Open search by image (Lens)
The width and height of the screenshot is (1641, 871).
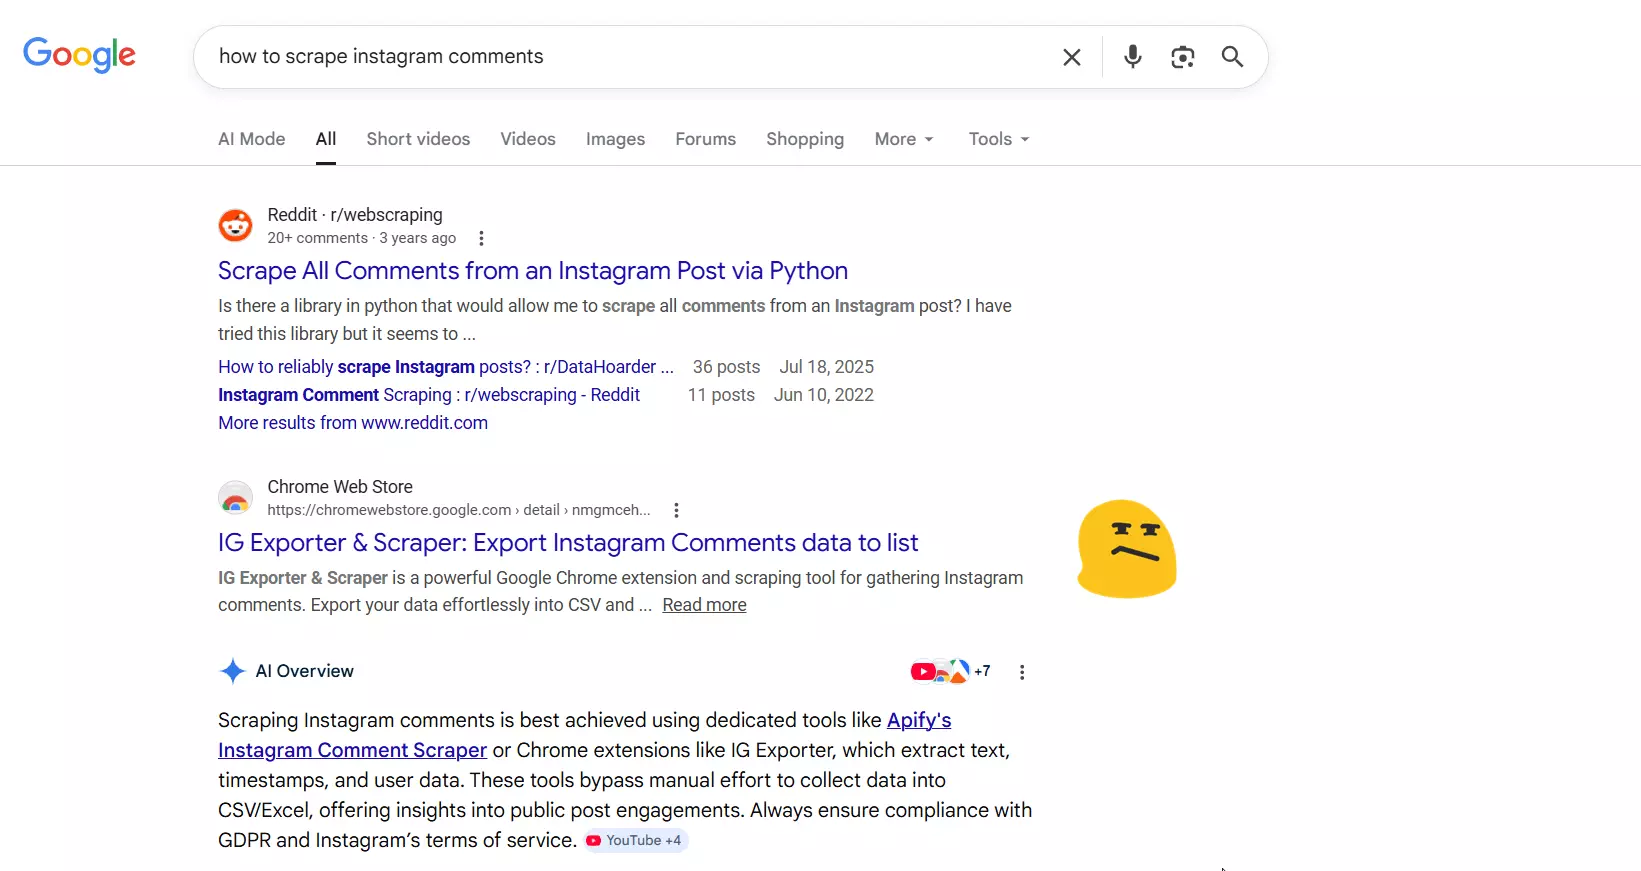tap(1182, 57)
